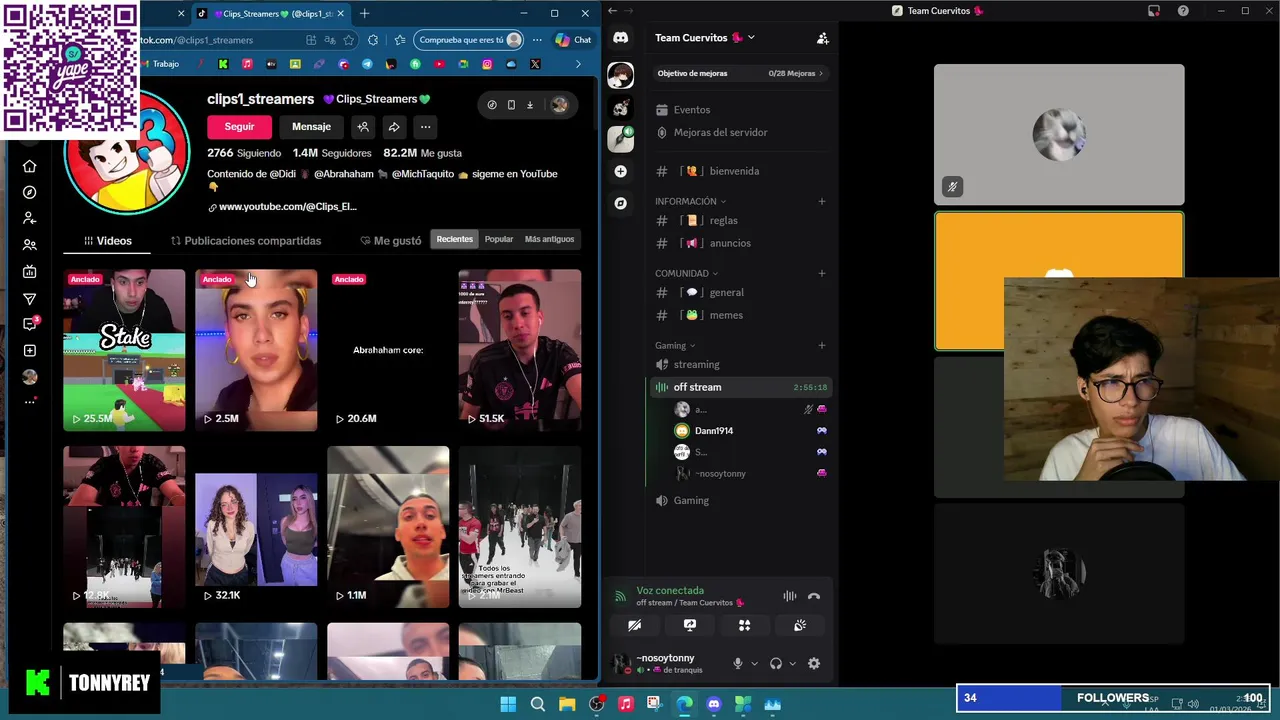Play the pinned Stake video thumbnail
This screenshot has width=1280, height=720.
pos(124,350)
